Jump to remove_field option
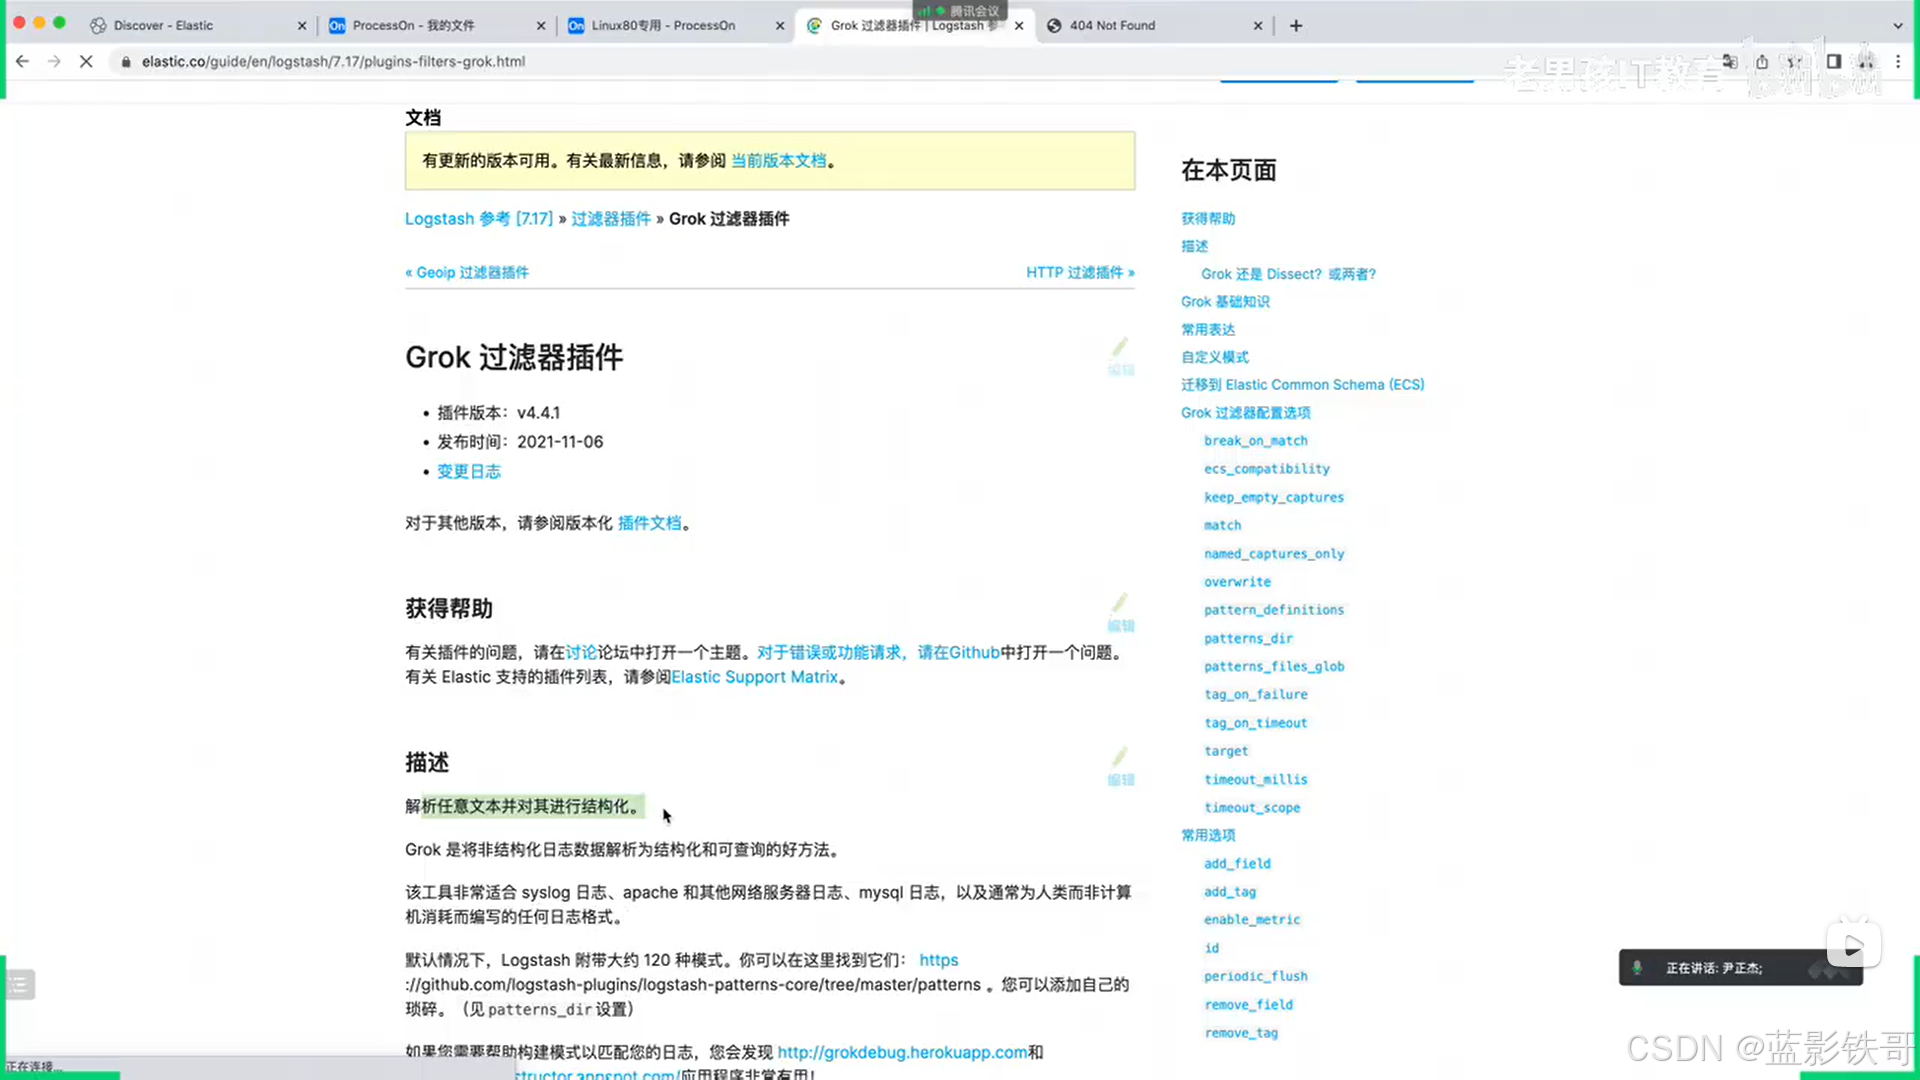Screen dimensions: 1920x1080 pyautogui.click(x=1248, y=1004)
